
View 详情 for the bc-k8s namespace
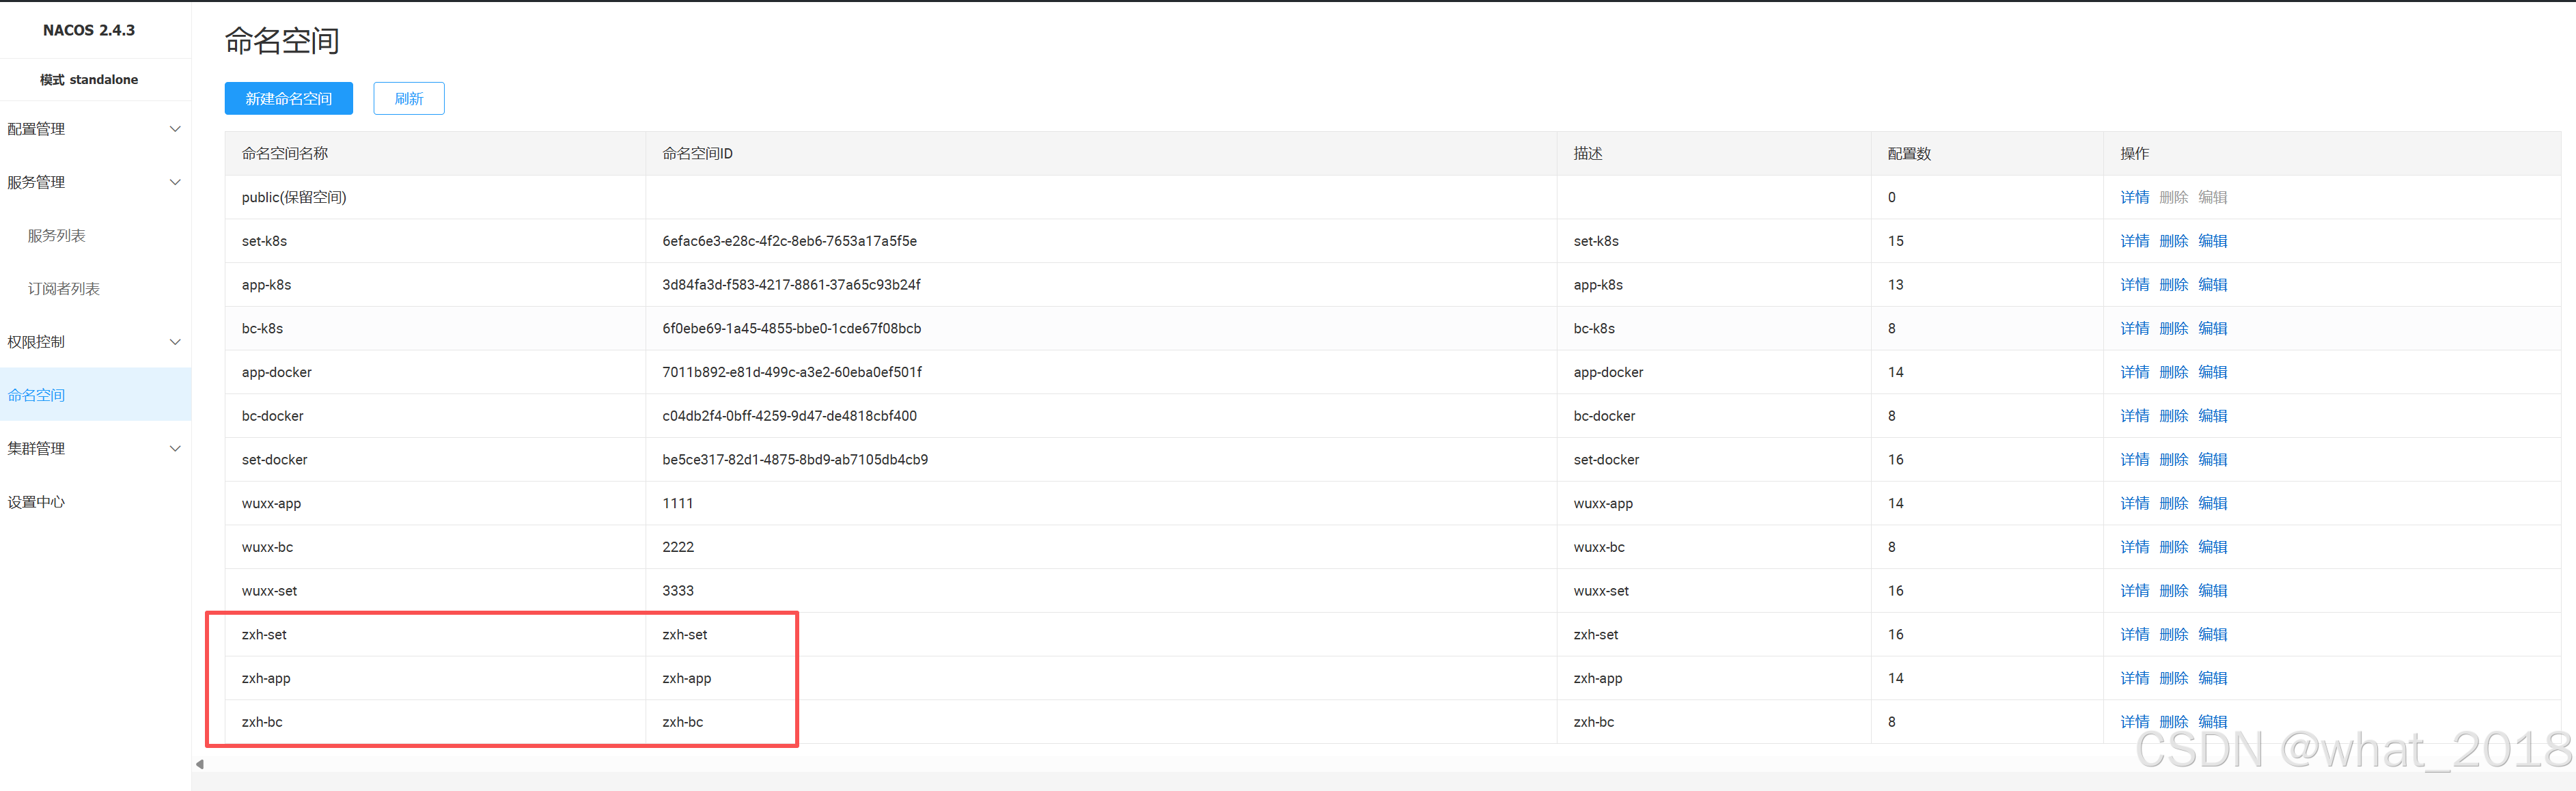click(x=2134, y=328)
